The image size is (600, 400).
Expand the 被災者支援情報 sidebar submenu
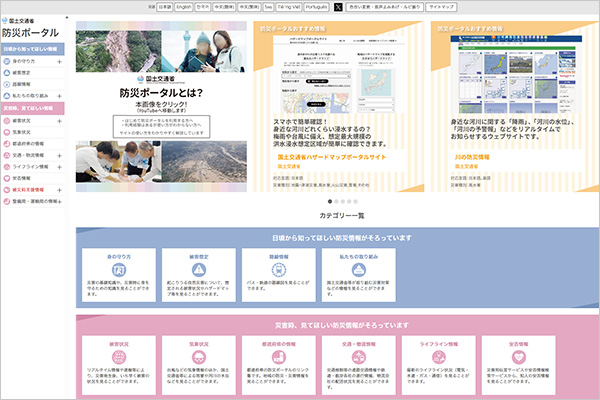[x=60, y=190]
